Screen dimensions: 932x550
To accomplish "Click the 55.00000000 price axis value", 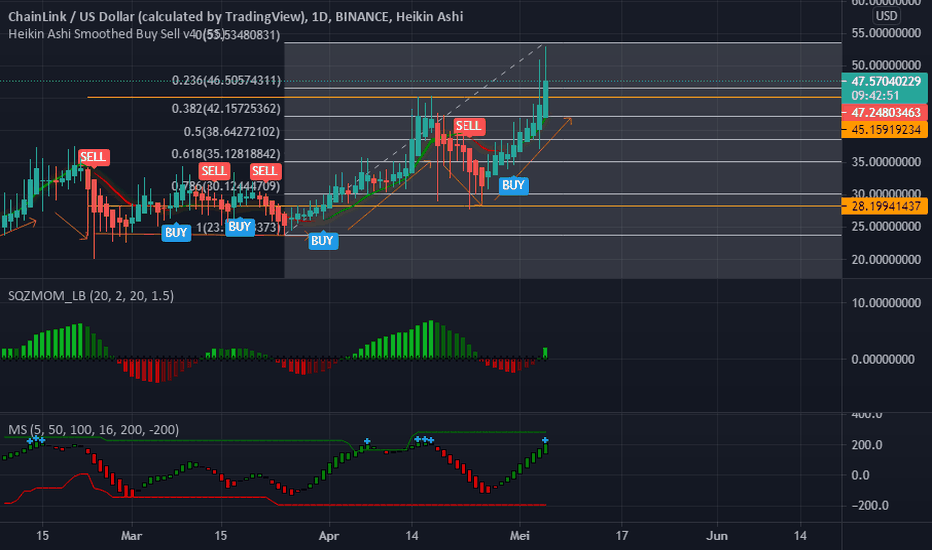I will pos(886,33).
